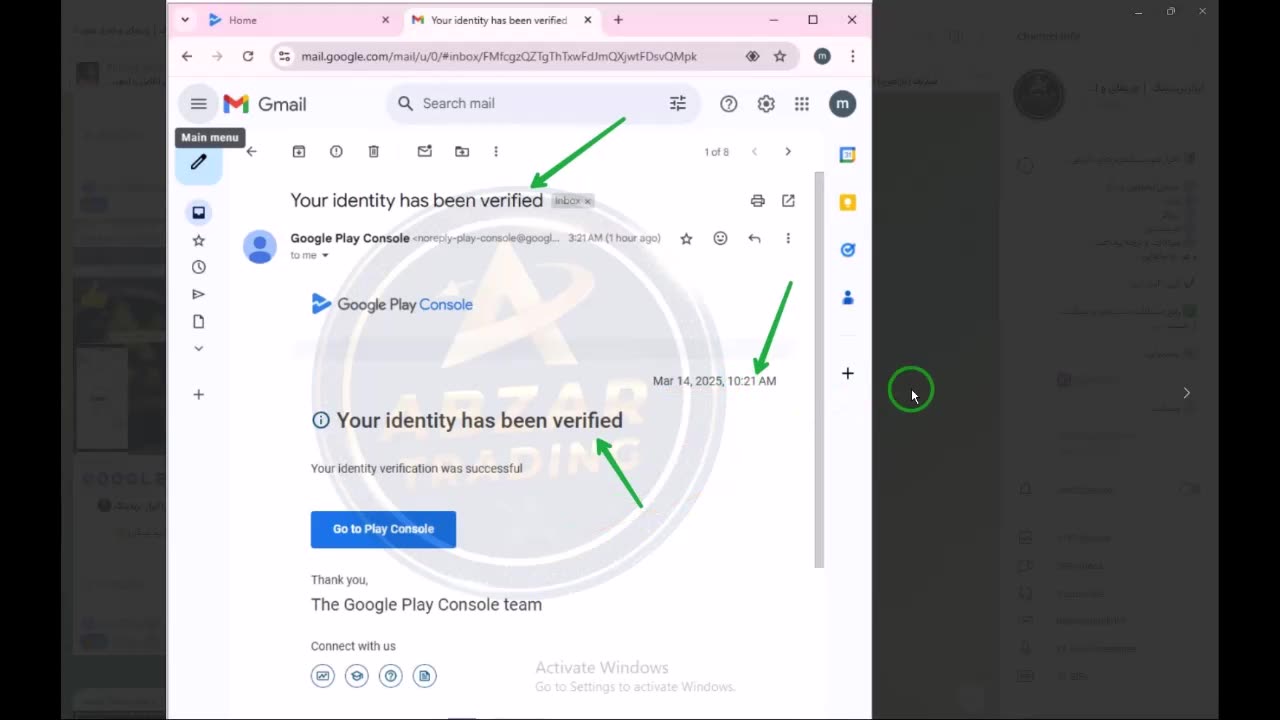Bookmark this tab with star icon
This screenshot has width=1280, height=720.
[x=780, y=57]
